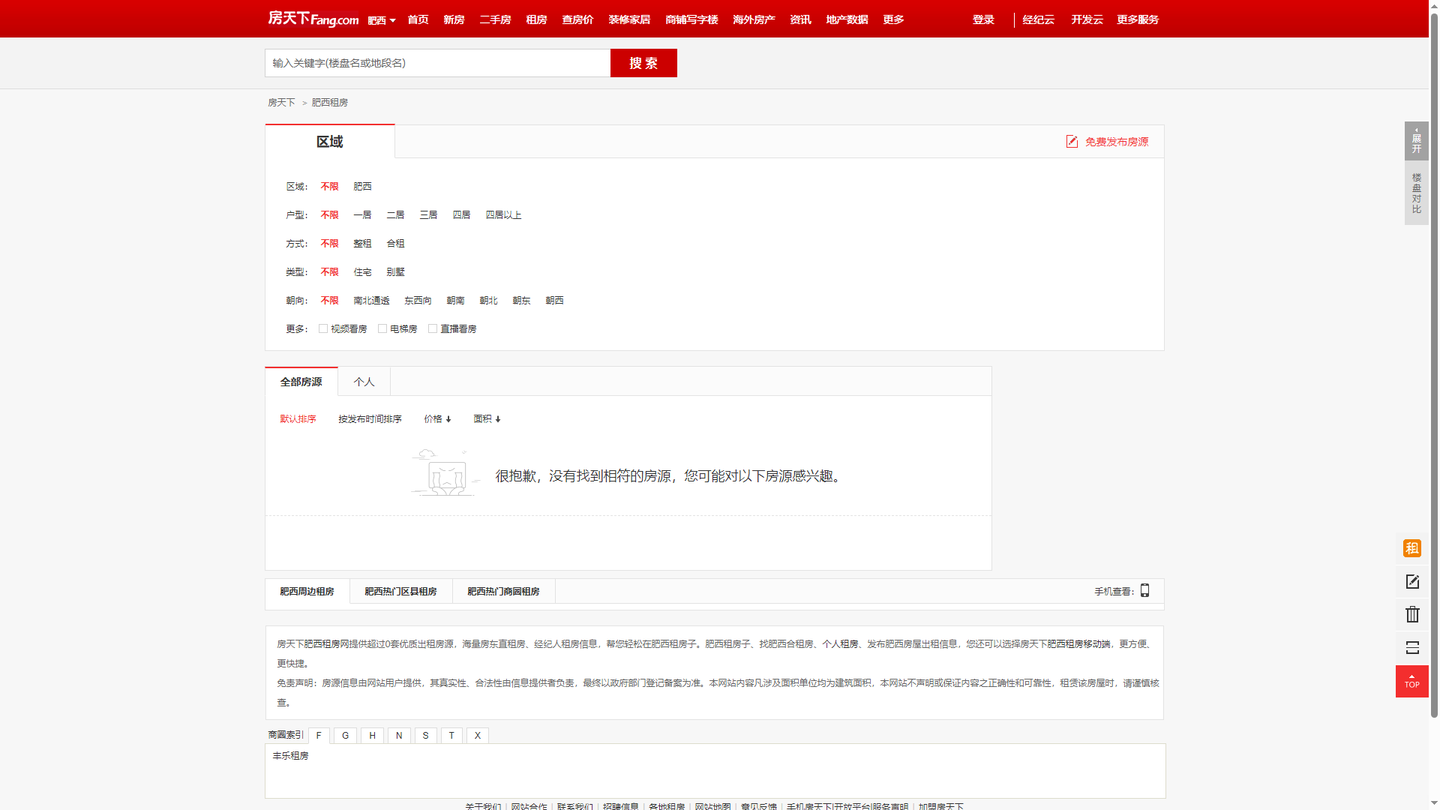This screenshot has width=1440, height=810.
Task: Check the 电梯房 checkbox
Action: click(382, 328)
